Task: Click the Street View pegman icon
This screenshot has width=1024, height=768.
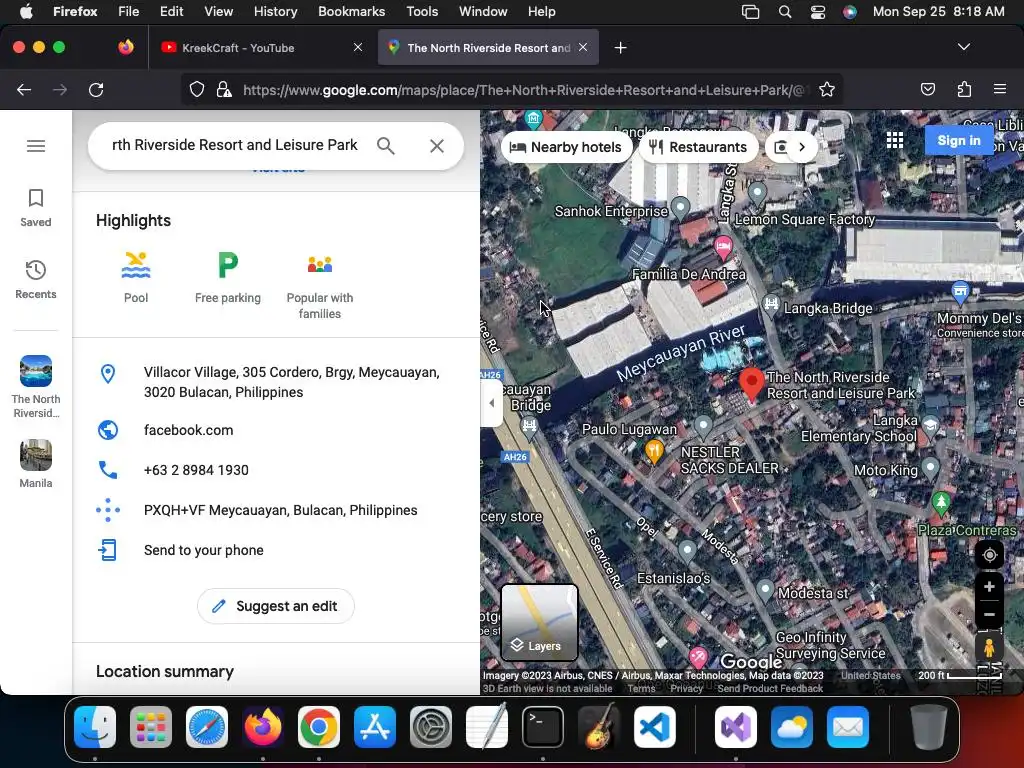Action: [x=989, y=647]
